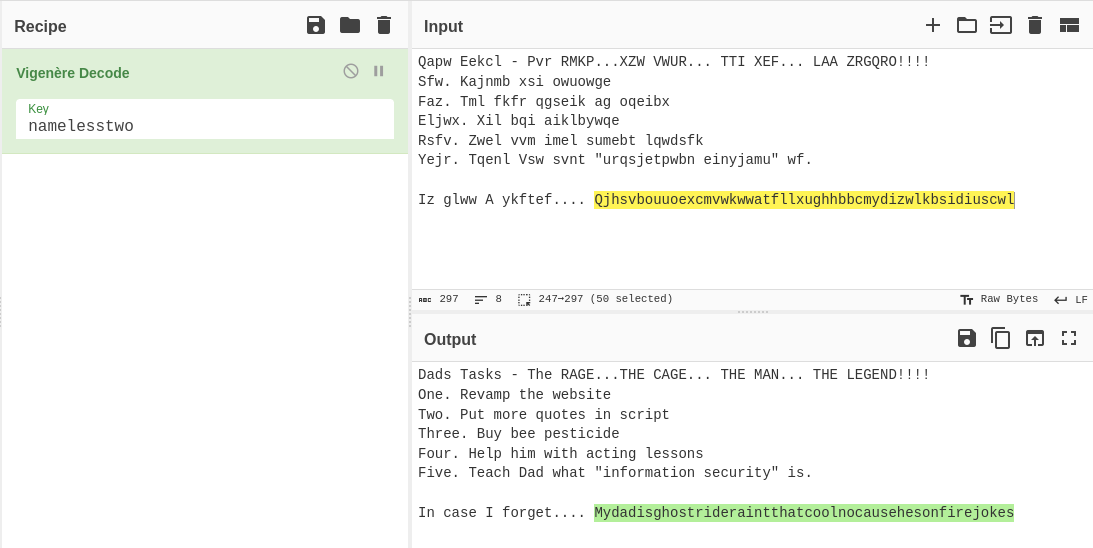Open a file as input
Viewport: 1093px width, 548px height.
pos(1001,25)
